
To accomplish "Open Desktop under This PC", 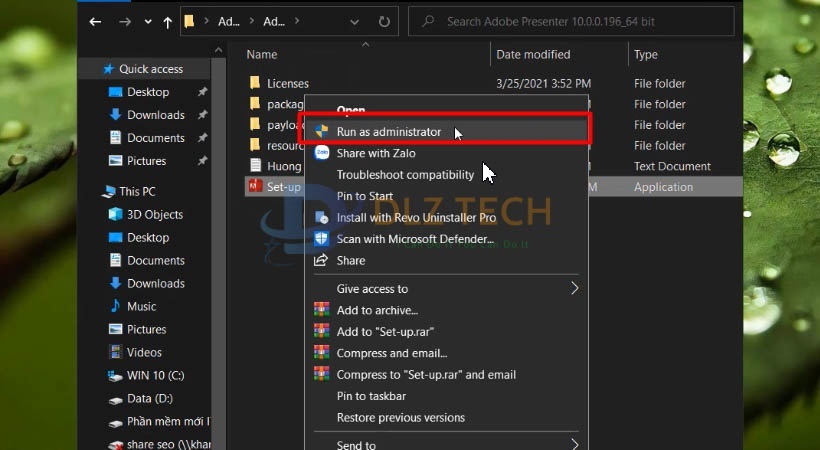I will [x=148, y=238].
